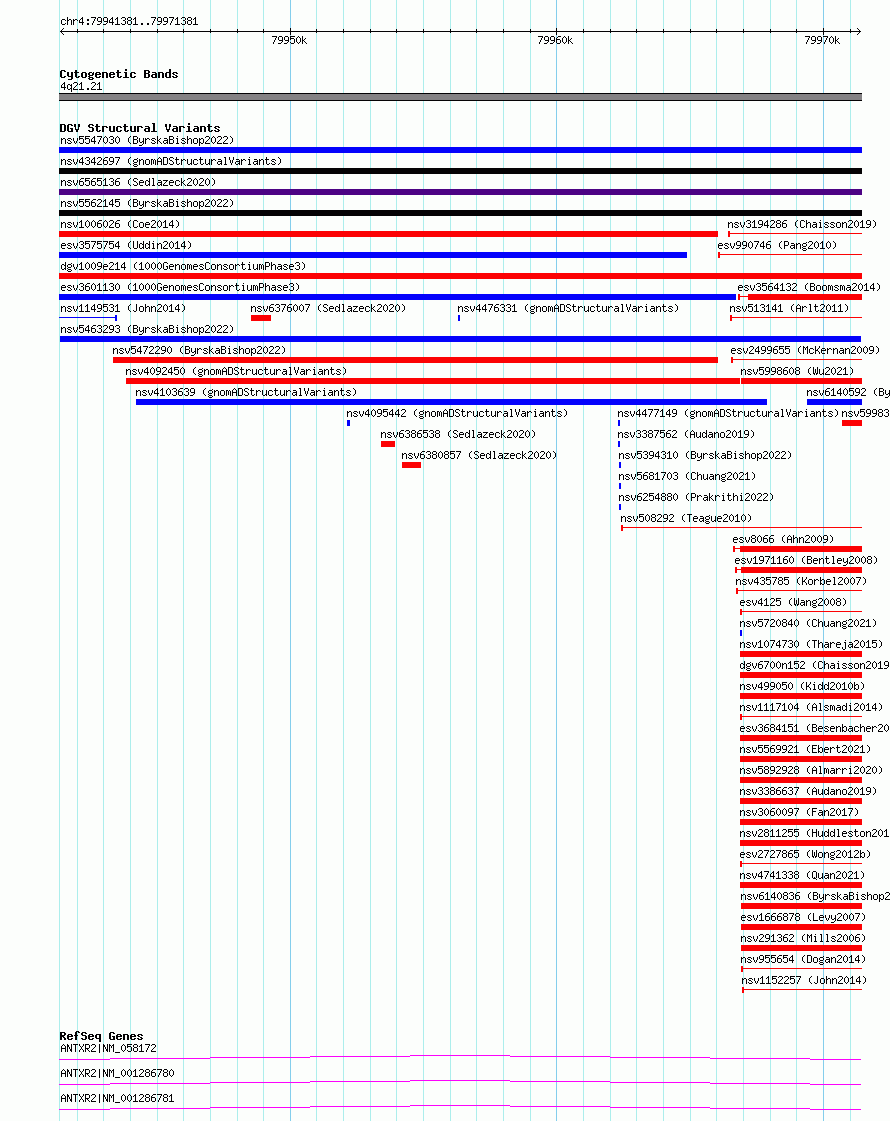The width and height of the screenshot is (890, 1121).
Task: Open nsv5998608 (Wu2021) variant
Action: coord(797,371)
